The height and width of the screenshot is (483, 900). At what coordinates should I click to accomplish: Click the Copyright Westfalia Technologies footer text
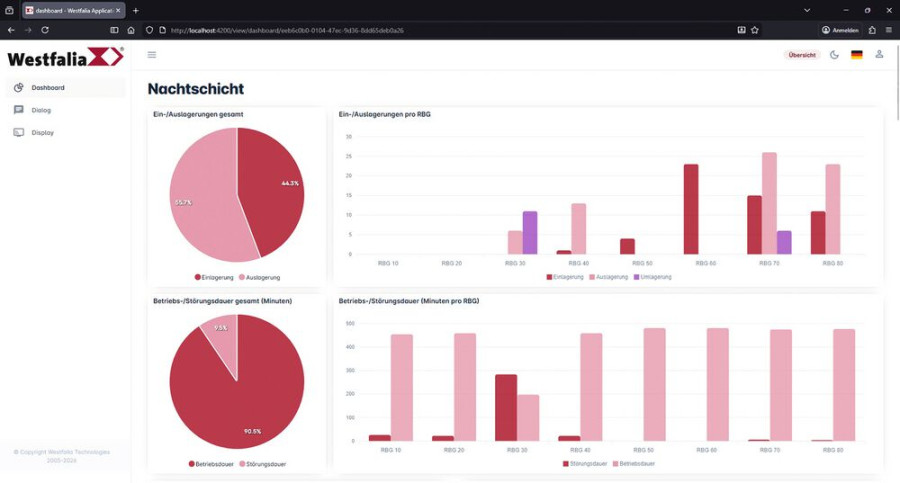point(61,456)
